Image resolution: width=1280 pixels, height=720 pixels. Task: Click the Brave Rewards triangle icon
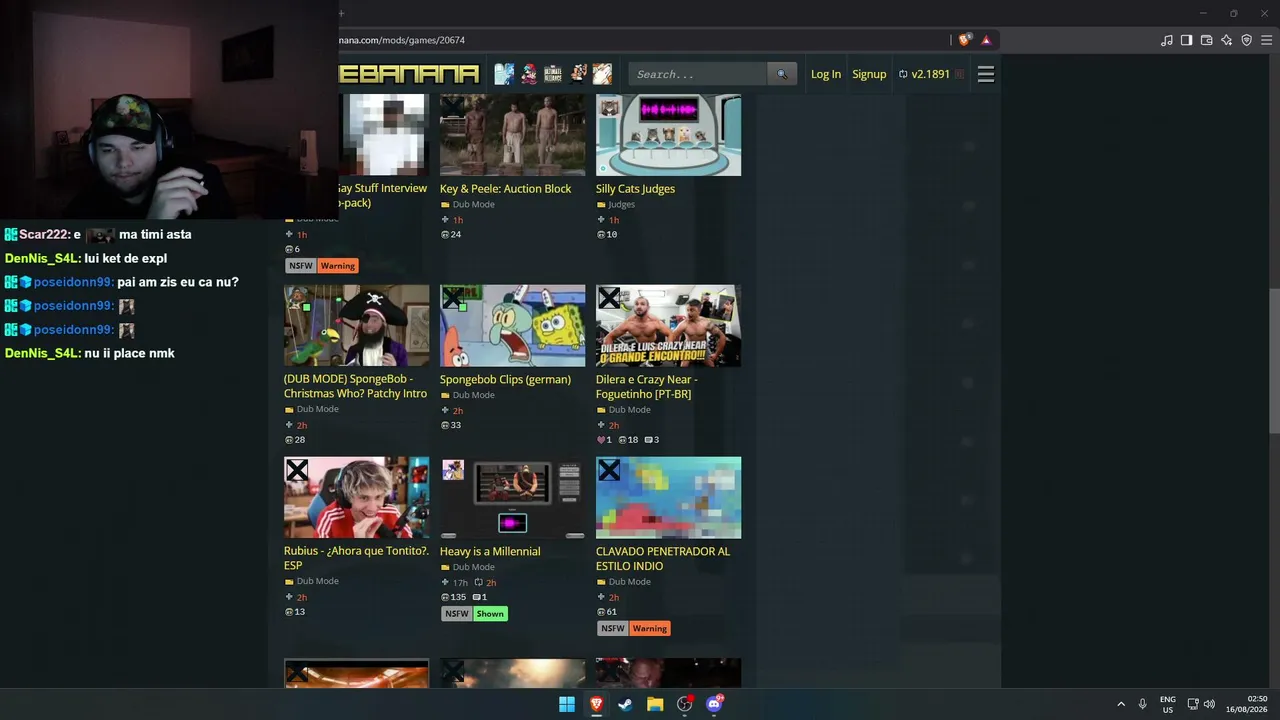(986, 40)
